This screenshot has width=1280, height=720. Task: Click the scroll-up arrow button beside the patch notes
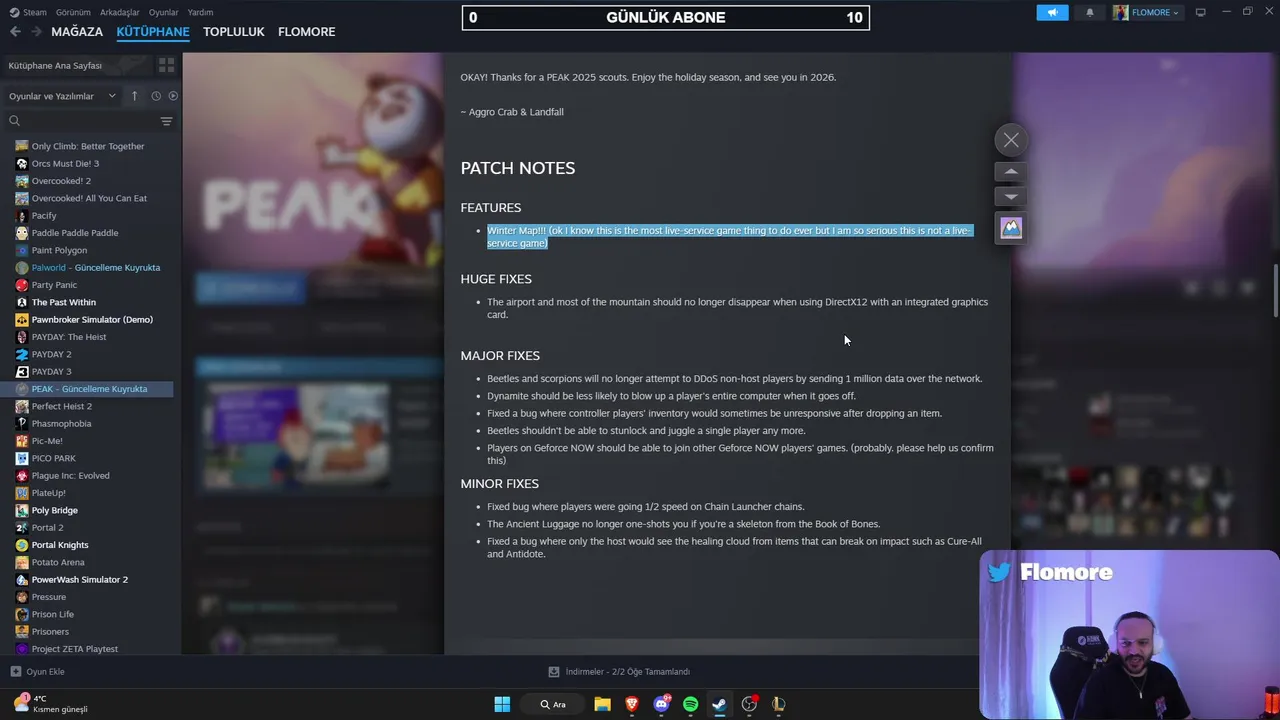pos(1011,172)
